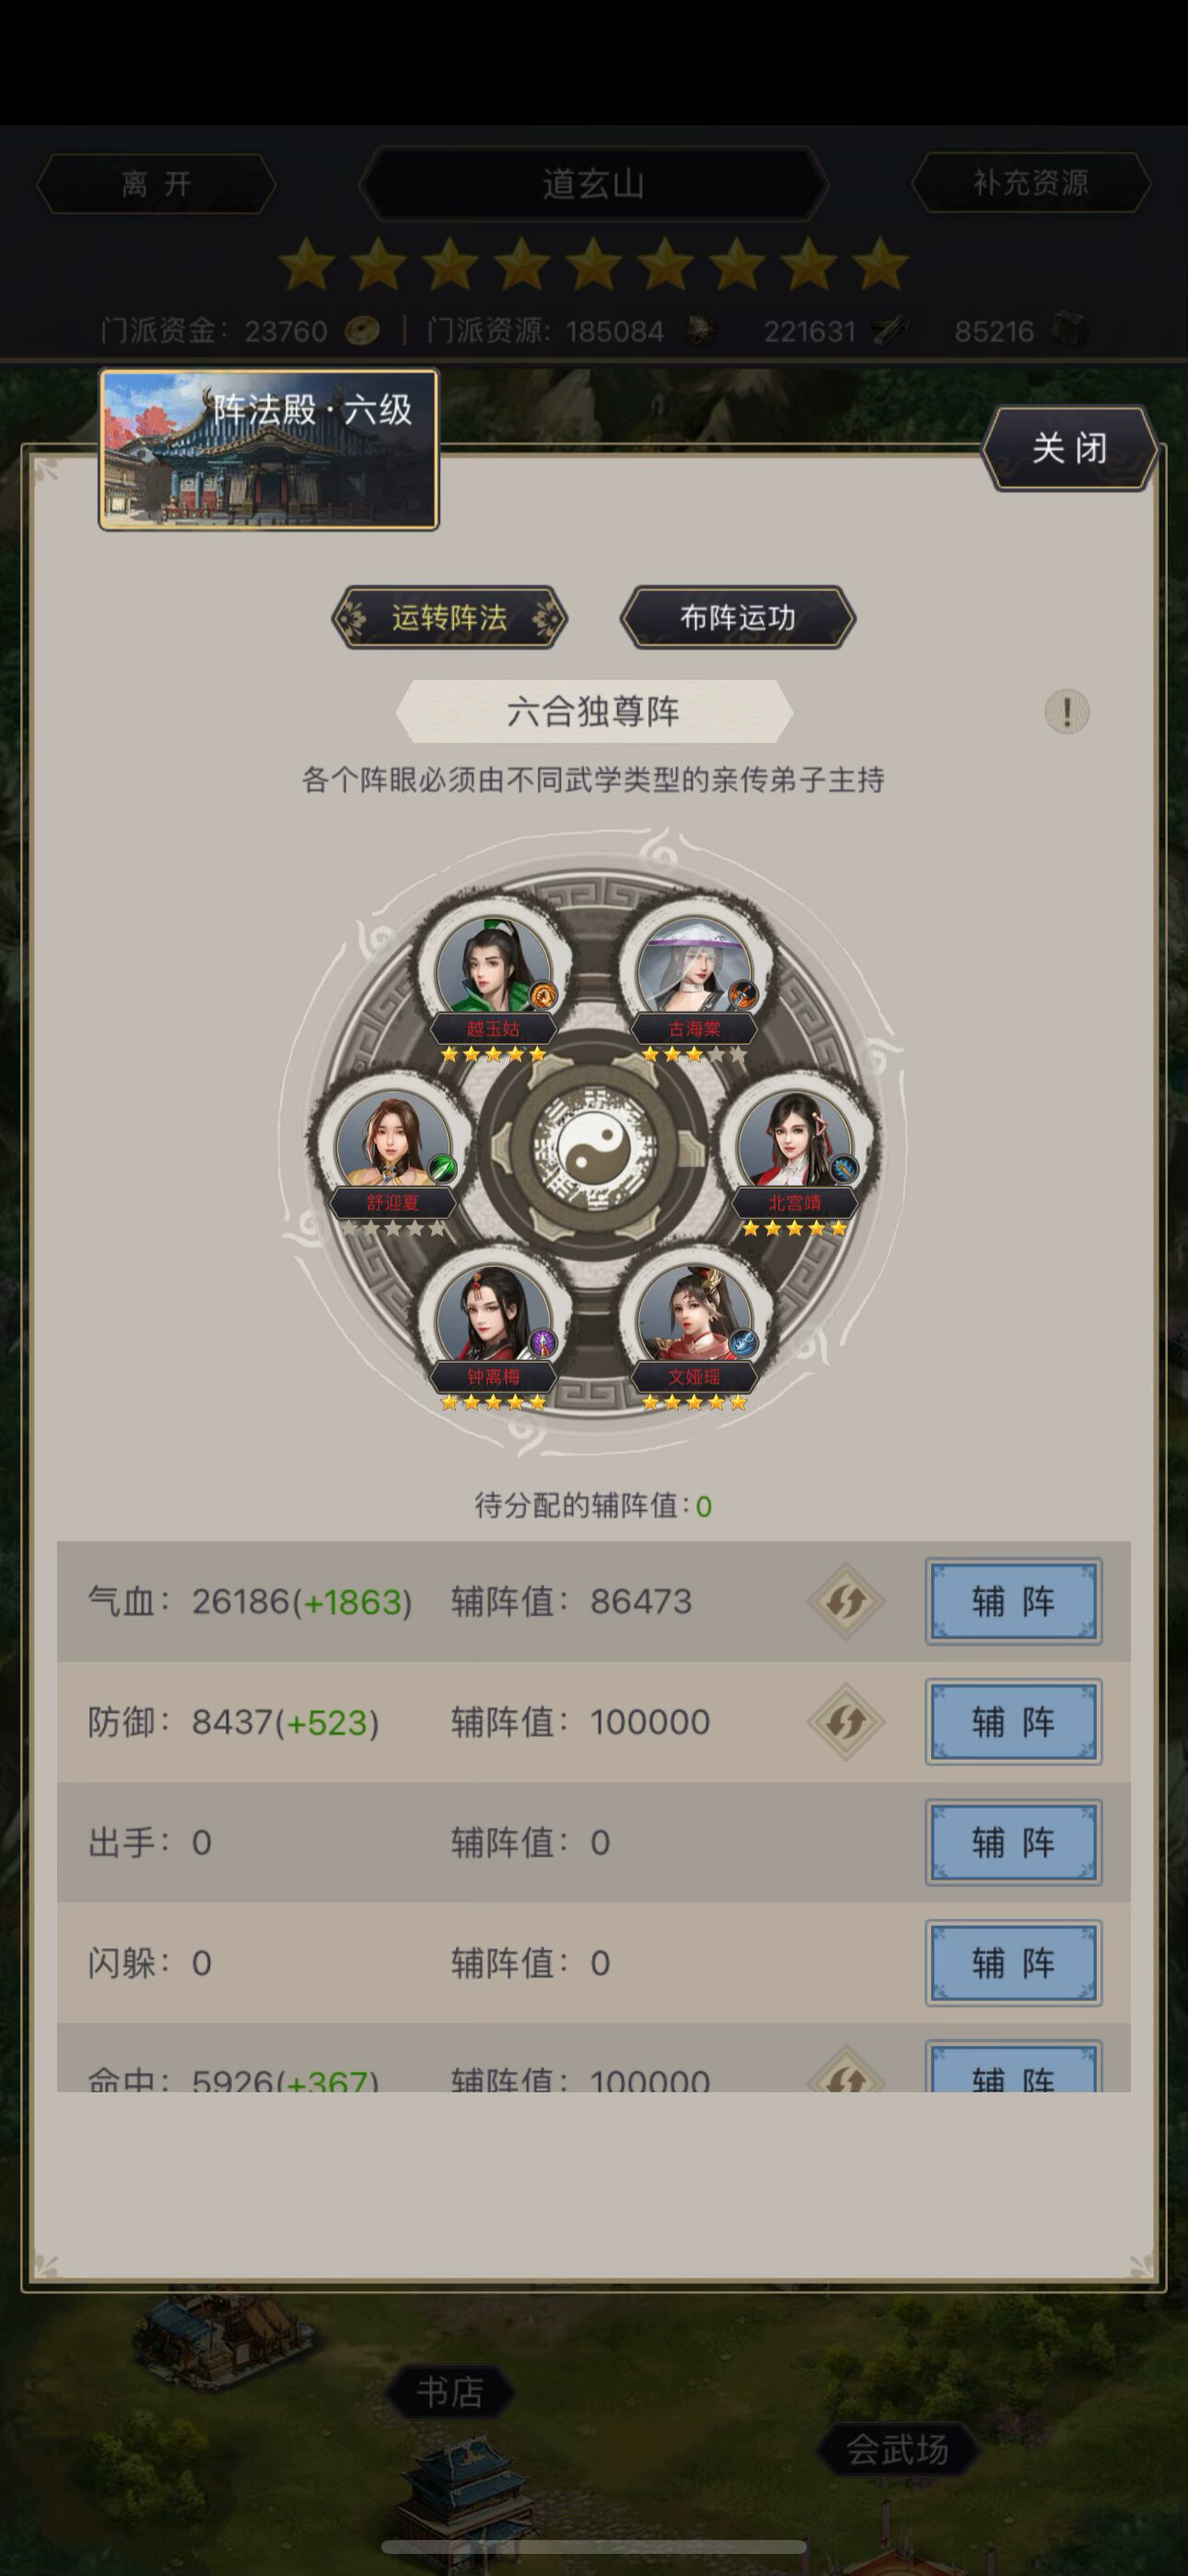Open the 六合独尊阵 formation selector
1188x2576 pixels.
(594, 711)
